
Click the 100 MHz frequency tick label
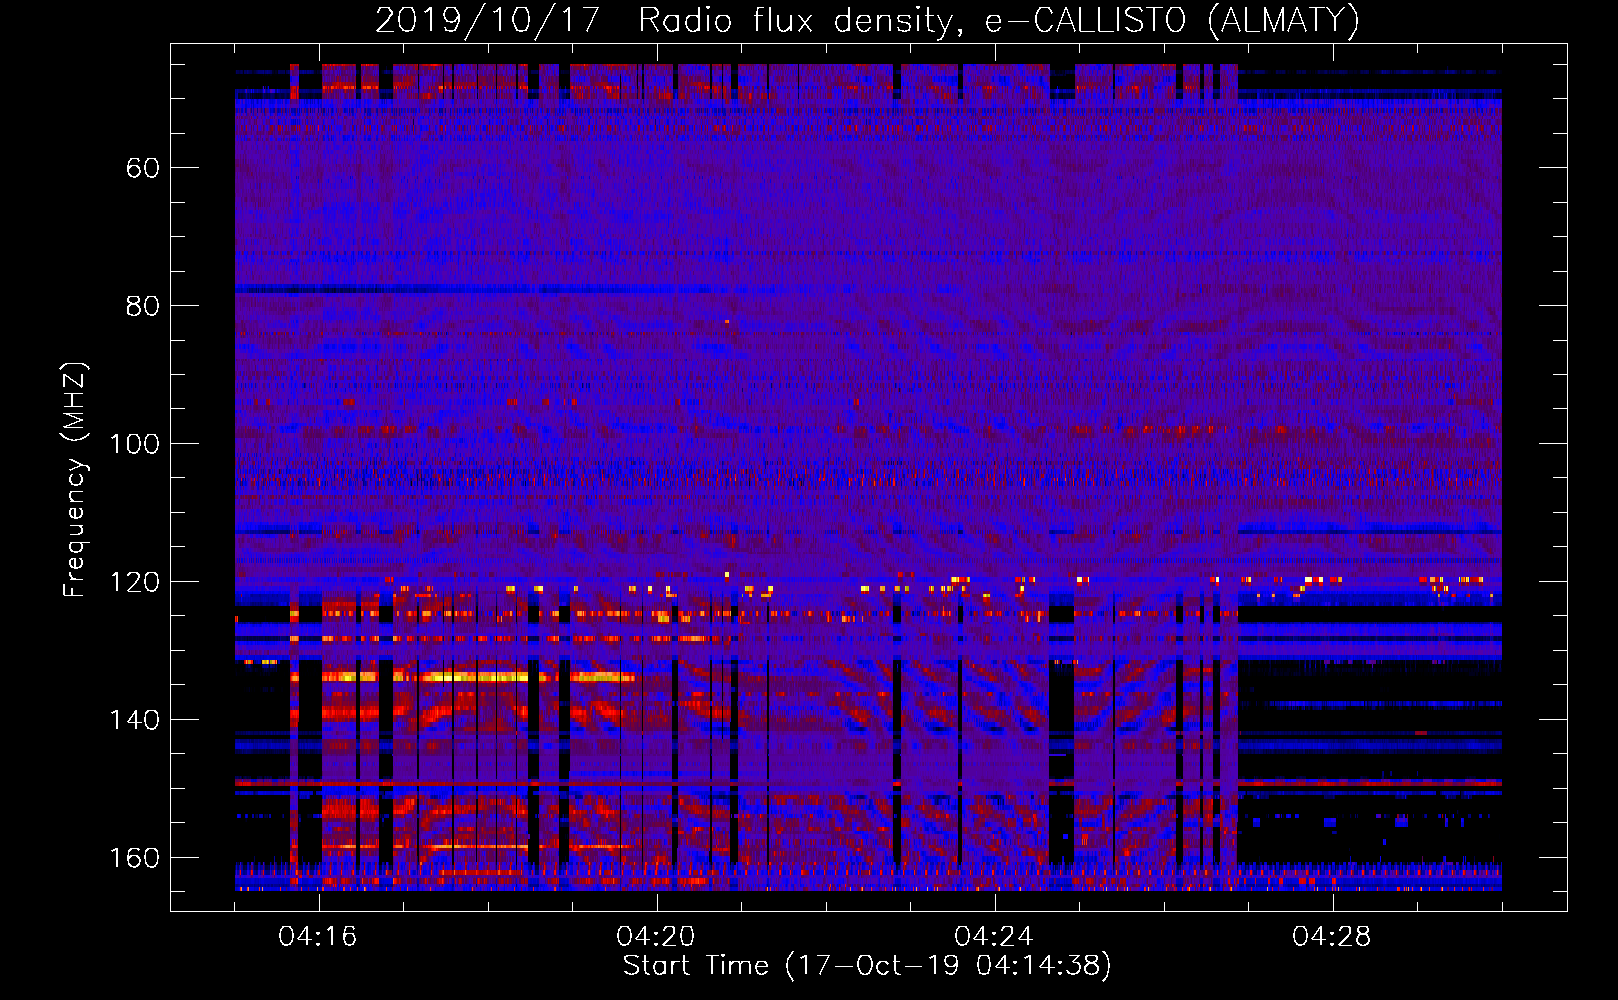coord(135,444)
